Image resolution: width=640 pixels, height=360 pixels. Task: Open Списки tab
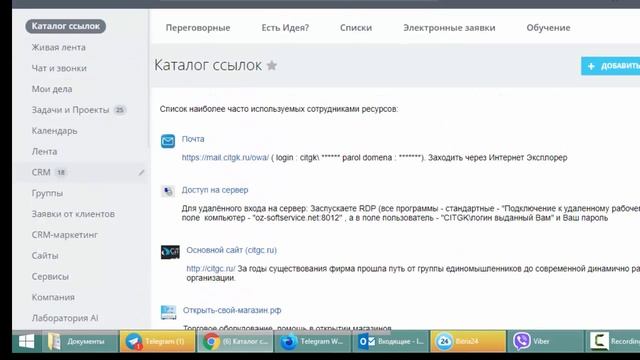click(x=356, y=28)
